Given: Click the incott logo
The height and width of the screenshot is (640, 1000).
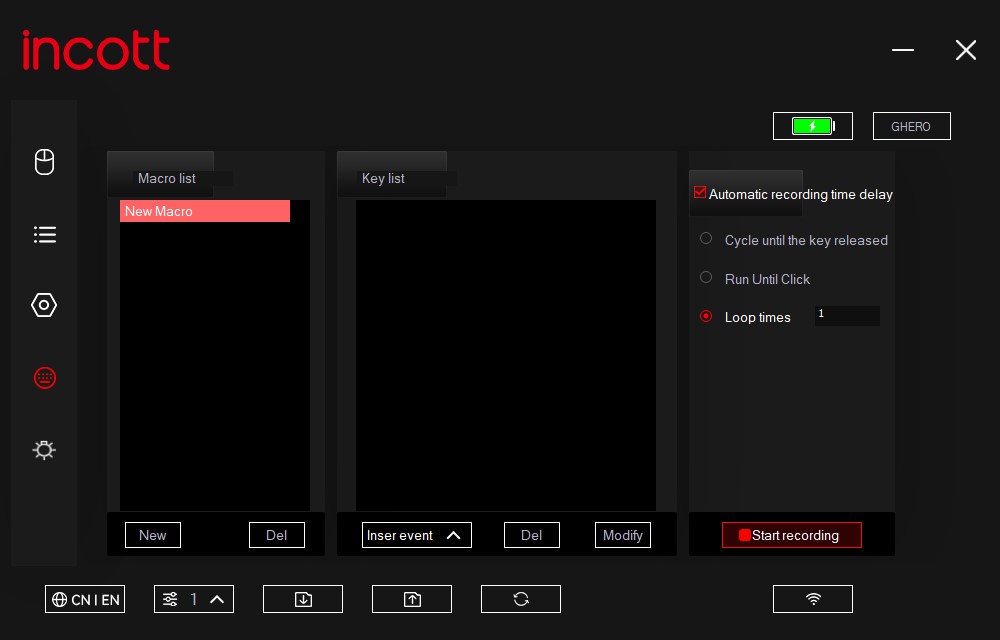Looking at the screenshot, I should tap(96, 50).
